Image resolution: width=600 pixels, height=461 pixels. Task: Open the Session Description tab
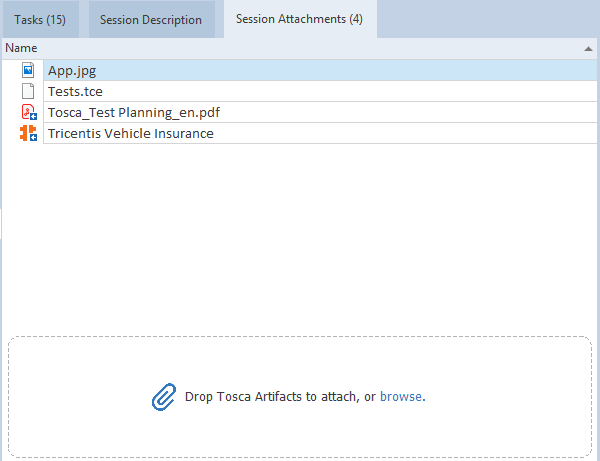[x=150, y=20]
